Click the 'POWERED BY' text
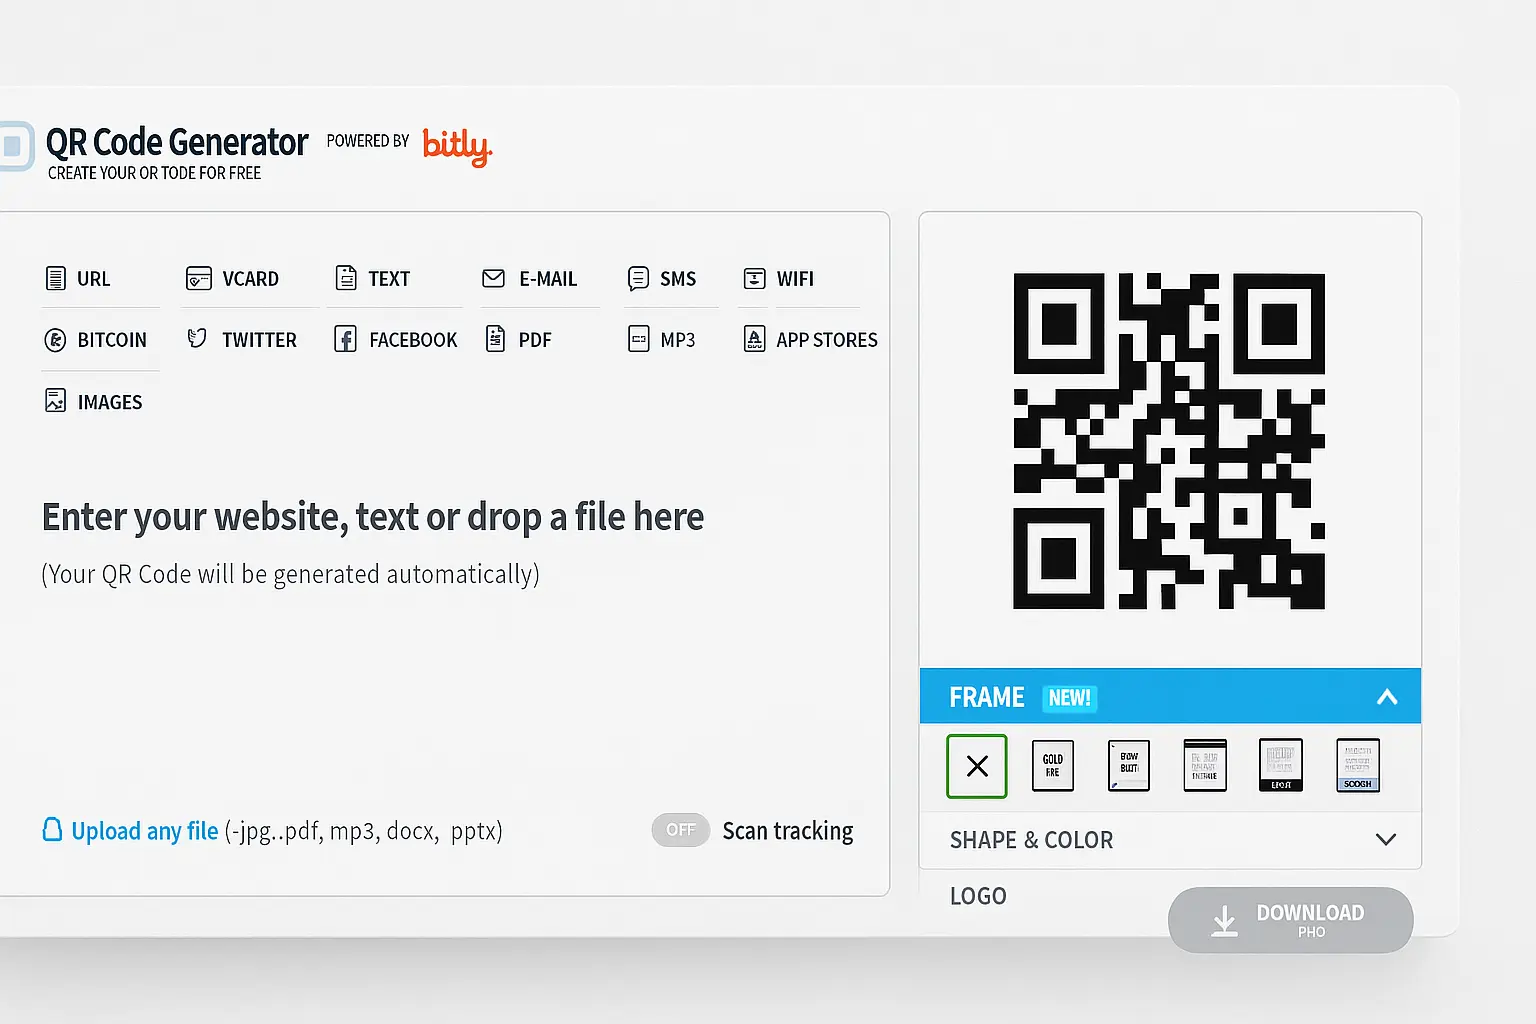Viewport: 1536px width, 1024px height. tap(368, 141)
